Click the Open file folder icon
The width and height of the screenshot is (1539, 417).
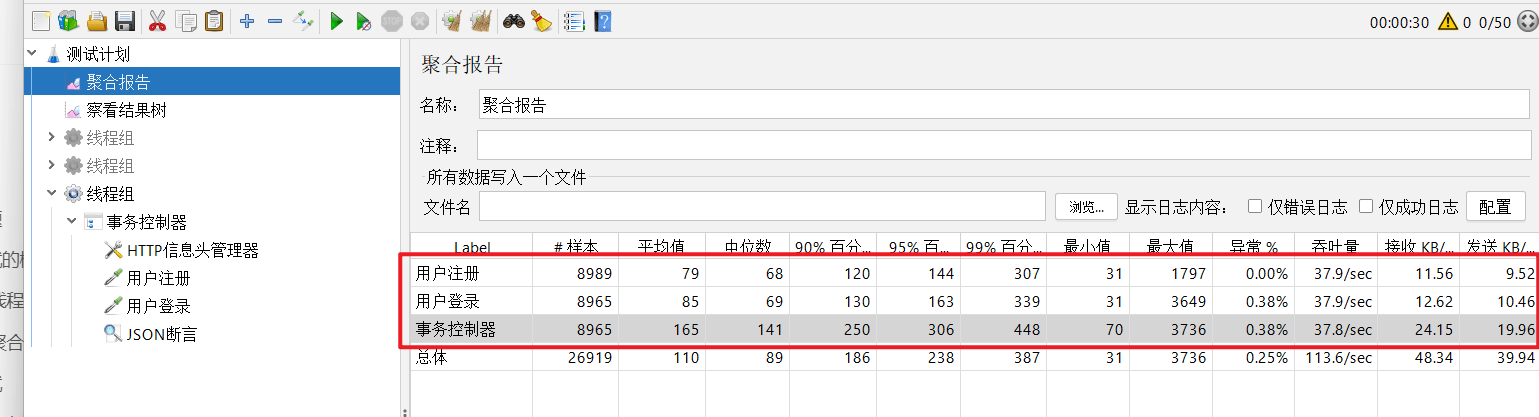(97, 20)
